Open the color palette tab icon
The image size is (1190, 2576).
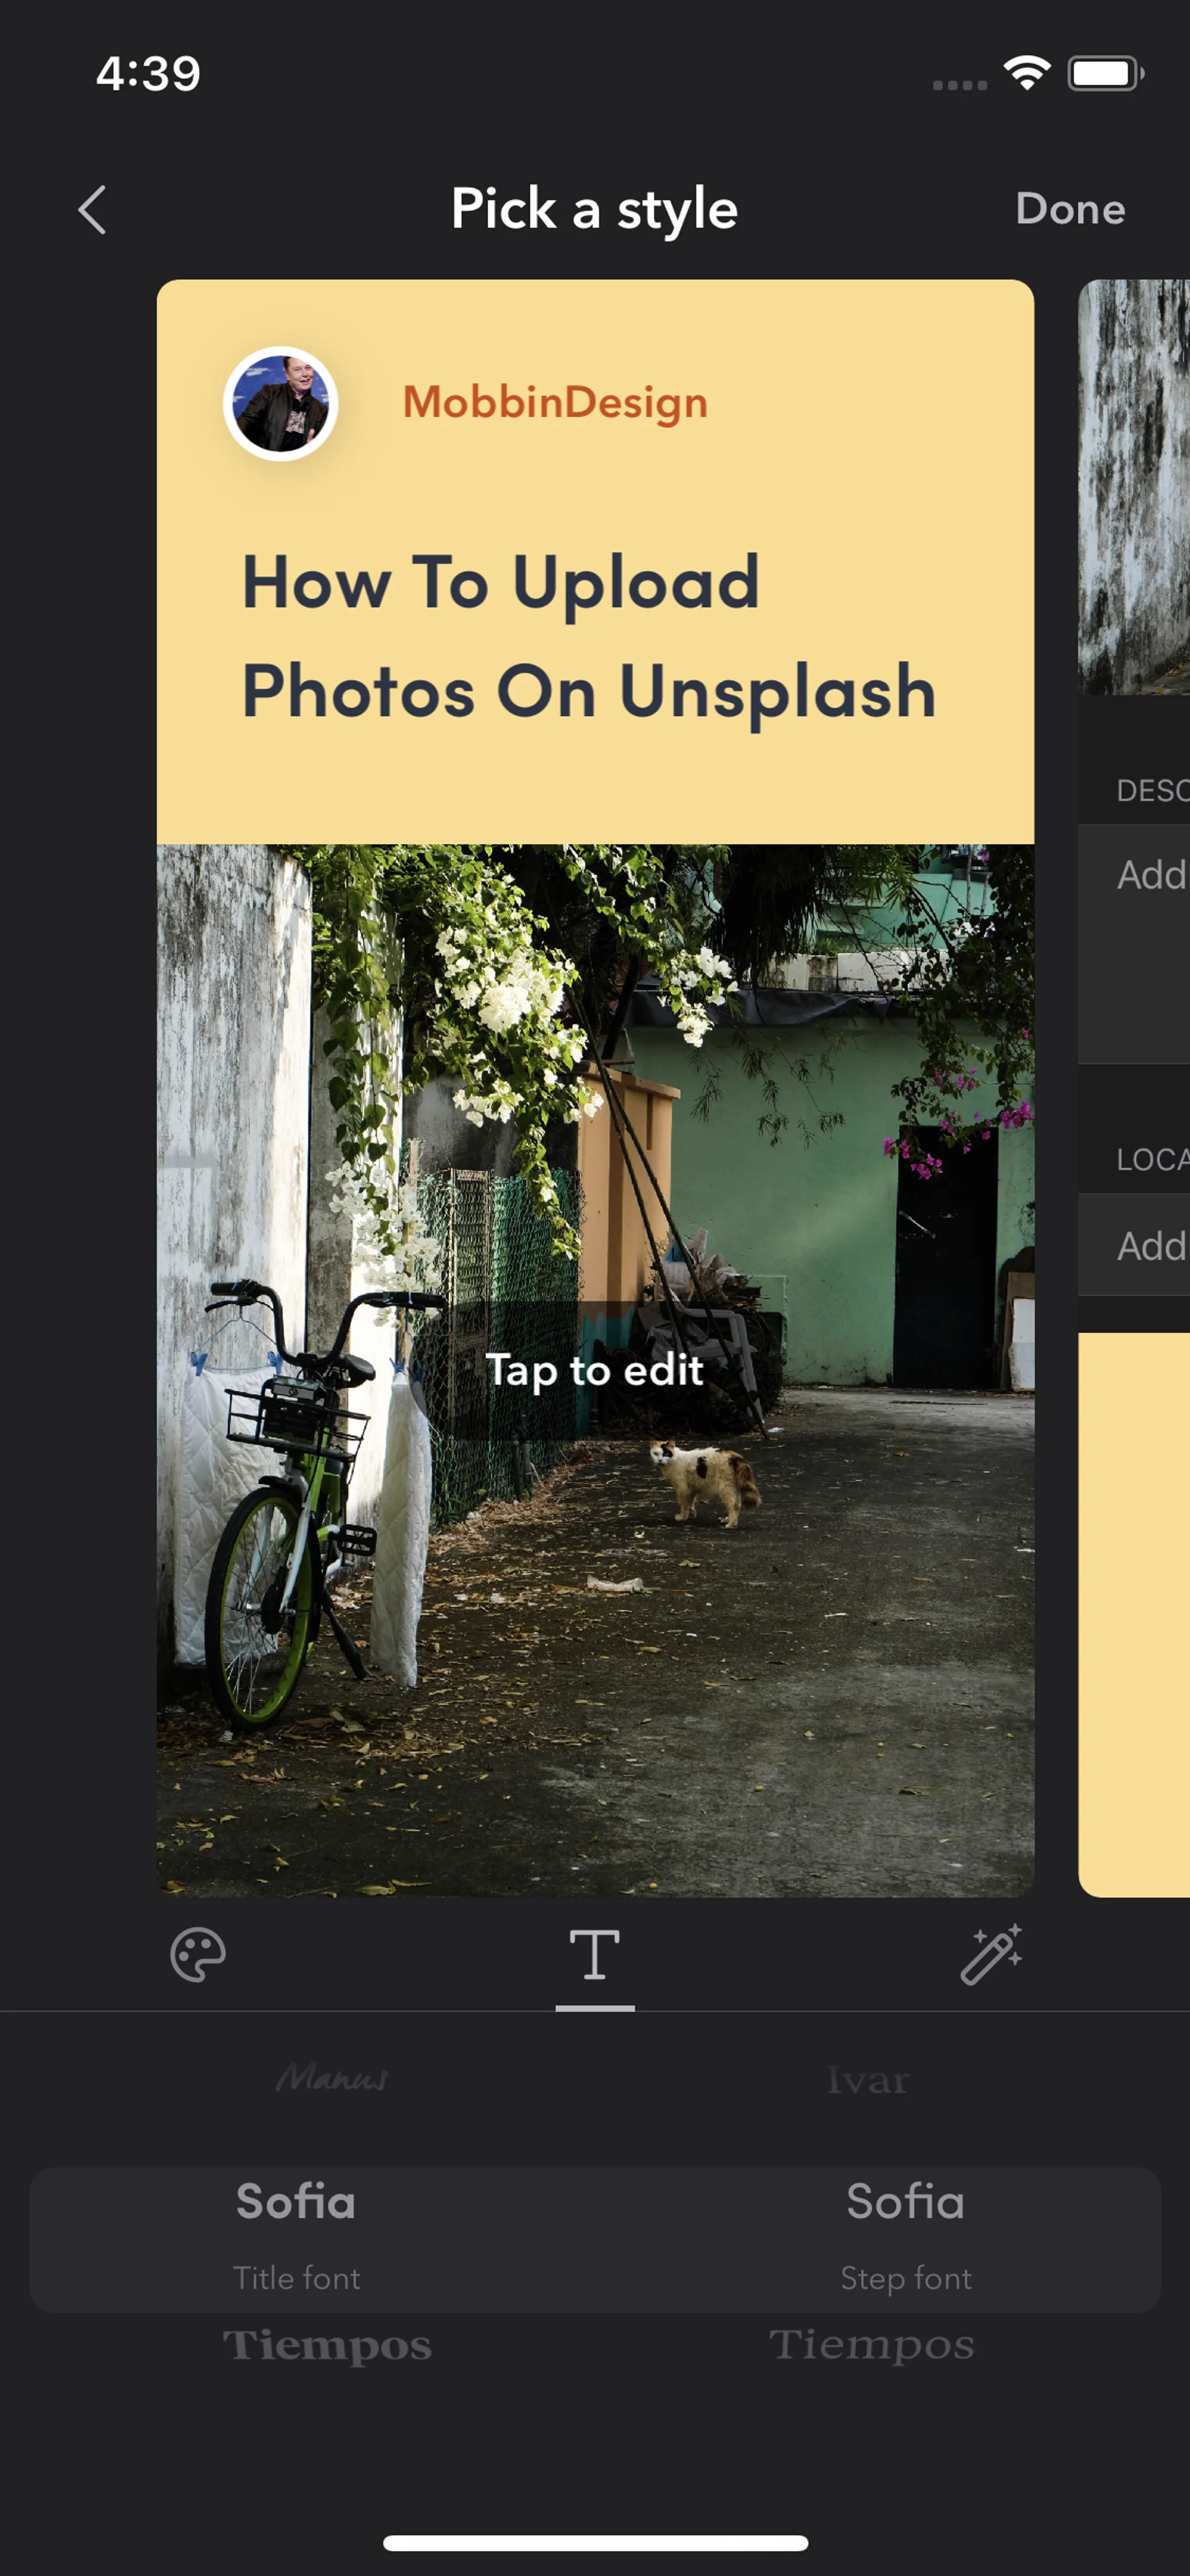[198, 1955]
